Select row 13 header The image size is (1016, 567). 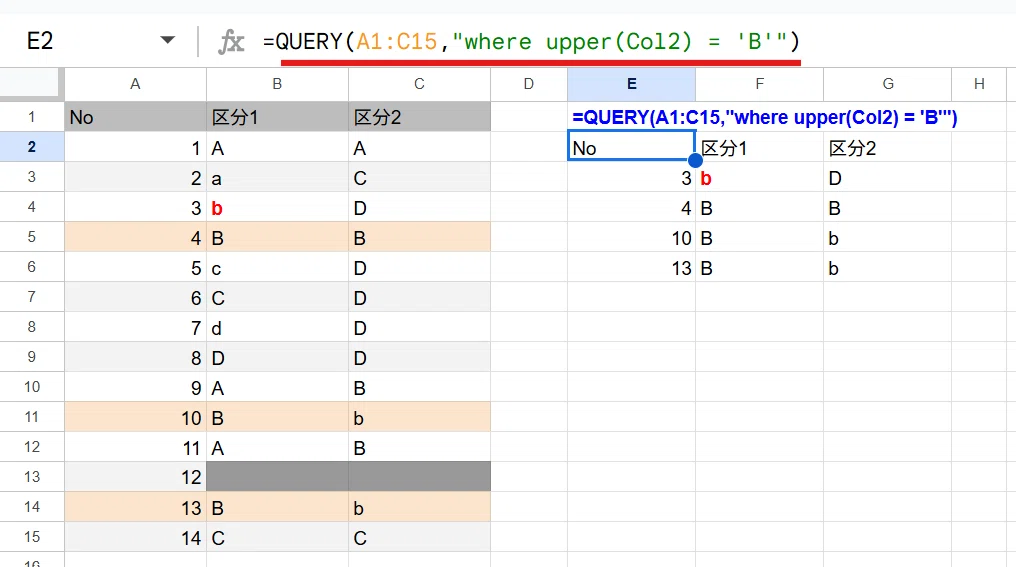click(x=32, y=477)
